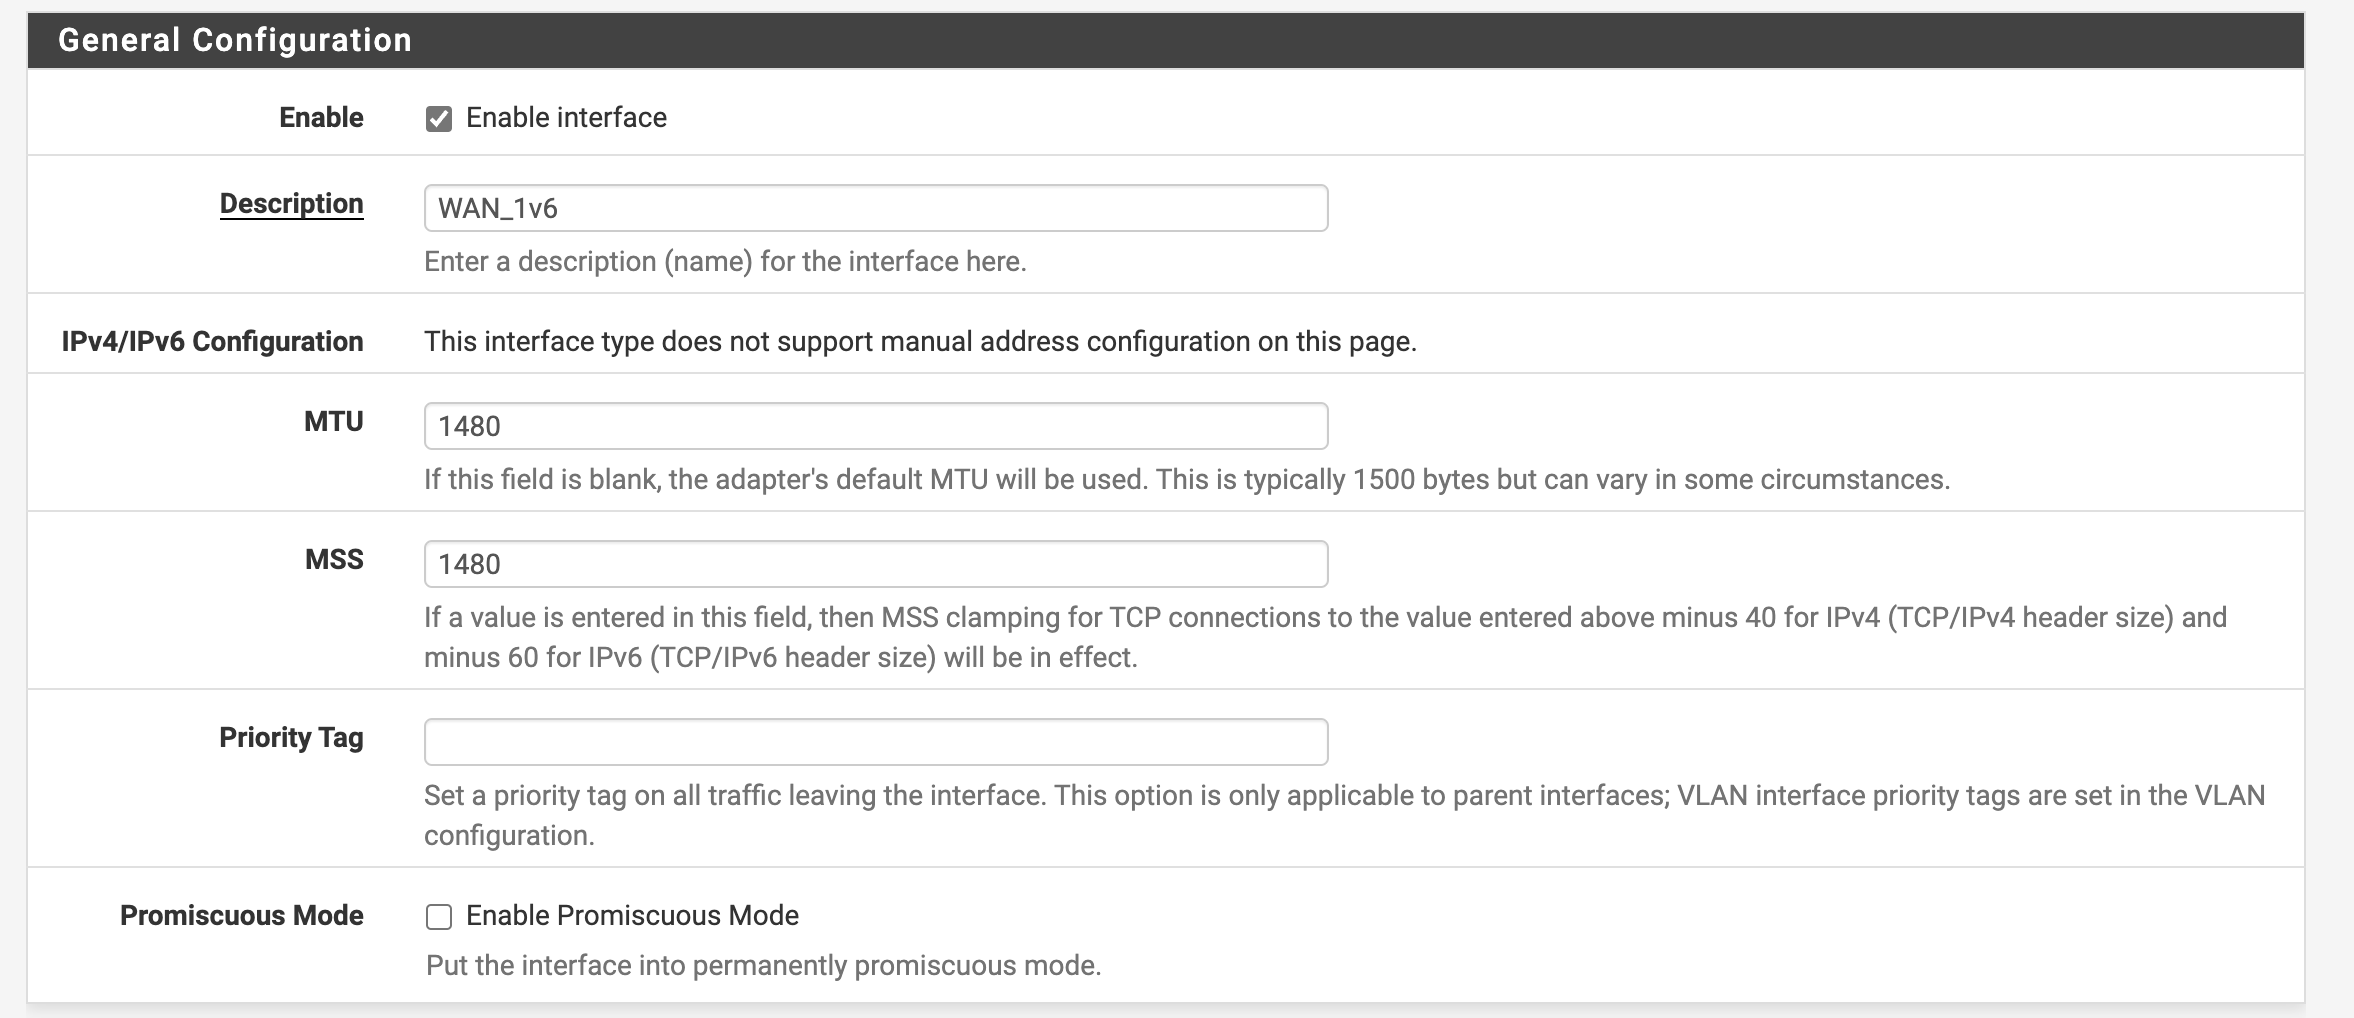The image size is (2354, 1018).
Task: Click the 'Enter a description' hint text
Action: pyautogui.click(x=725, y=262)
